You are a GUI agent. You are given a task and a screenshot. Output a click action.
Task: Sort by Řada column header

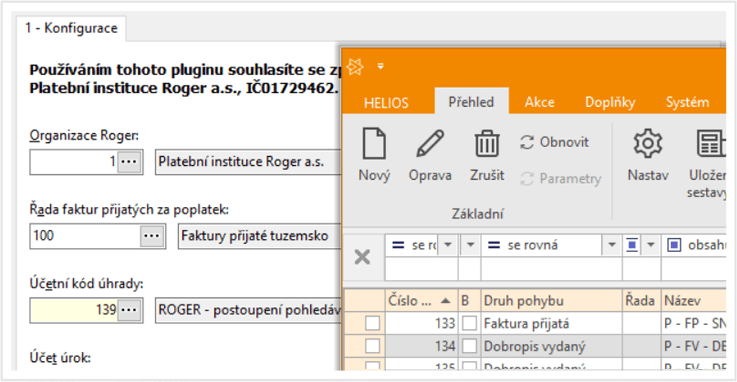641,301
